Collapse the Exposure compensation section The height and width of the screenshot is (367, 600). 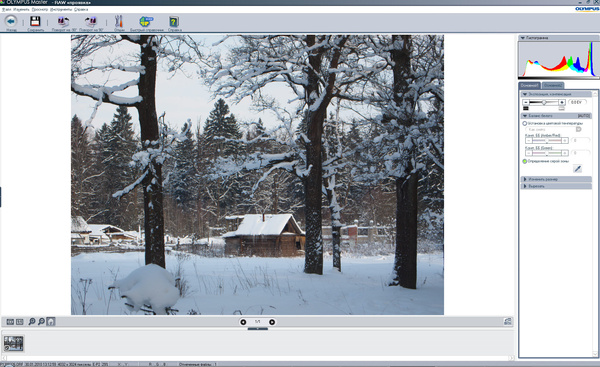click(x=525, y=94)
